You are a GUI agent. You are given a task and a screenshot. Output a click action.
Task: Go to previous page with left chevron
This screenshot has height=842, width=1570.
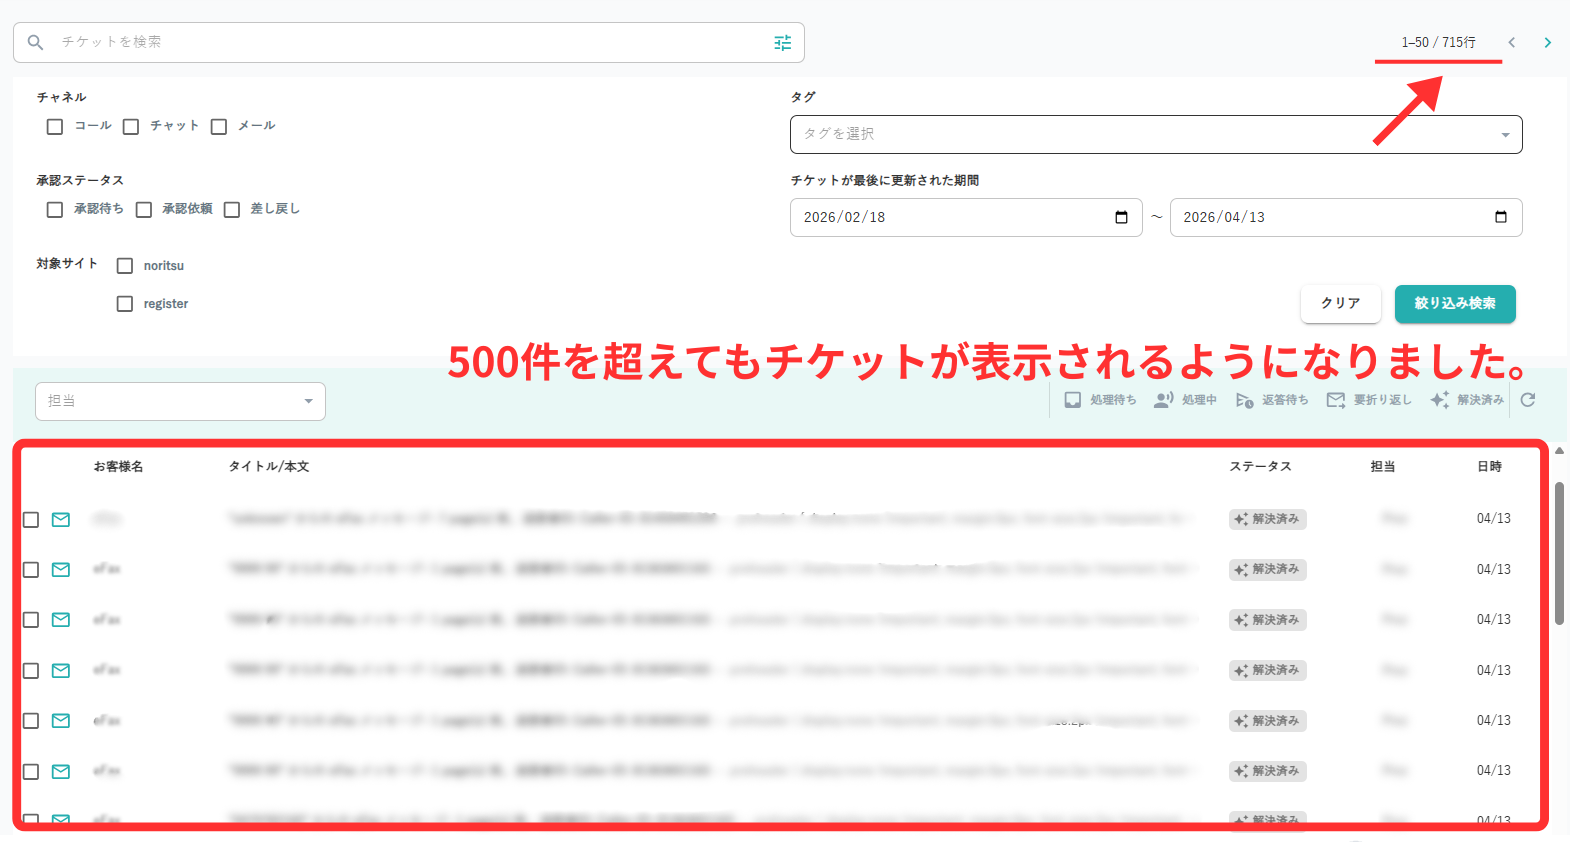(1511, 42)
